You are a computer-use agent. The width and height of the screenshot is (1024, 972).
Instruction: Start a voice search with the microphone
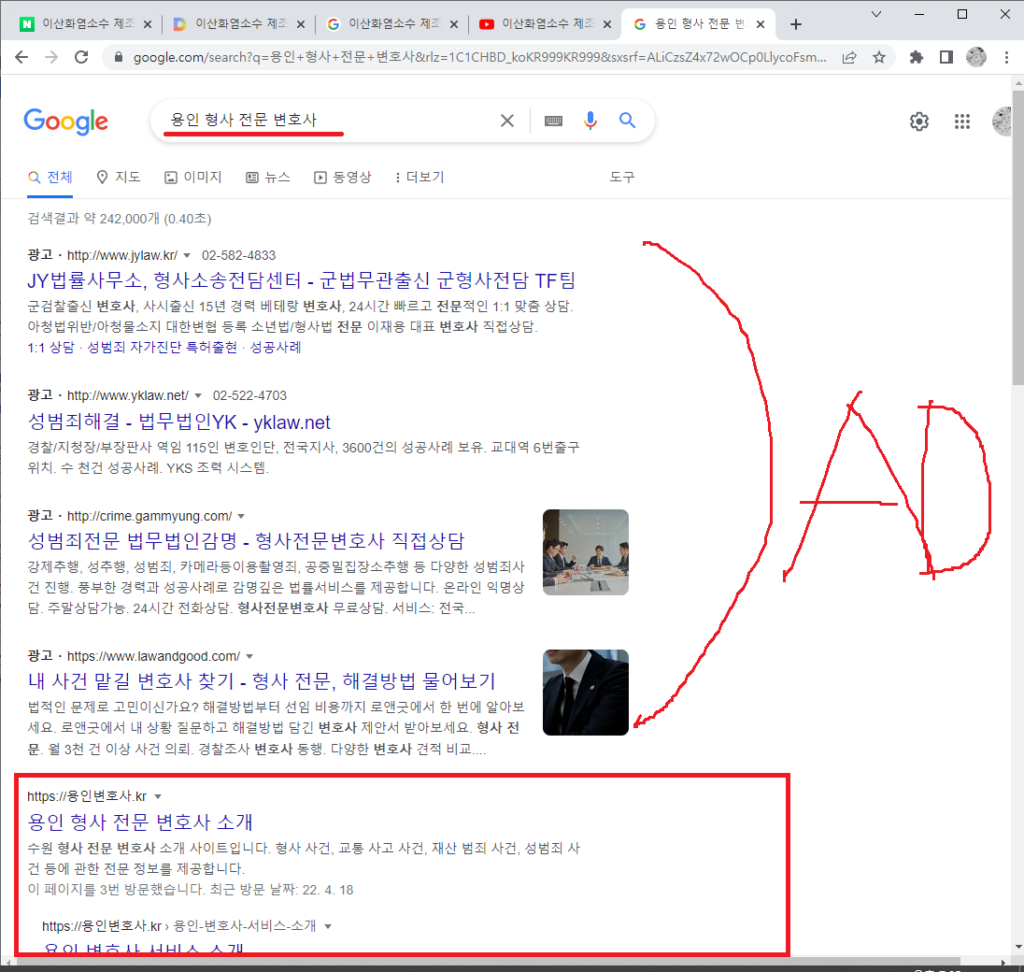(590, 121)
